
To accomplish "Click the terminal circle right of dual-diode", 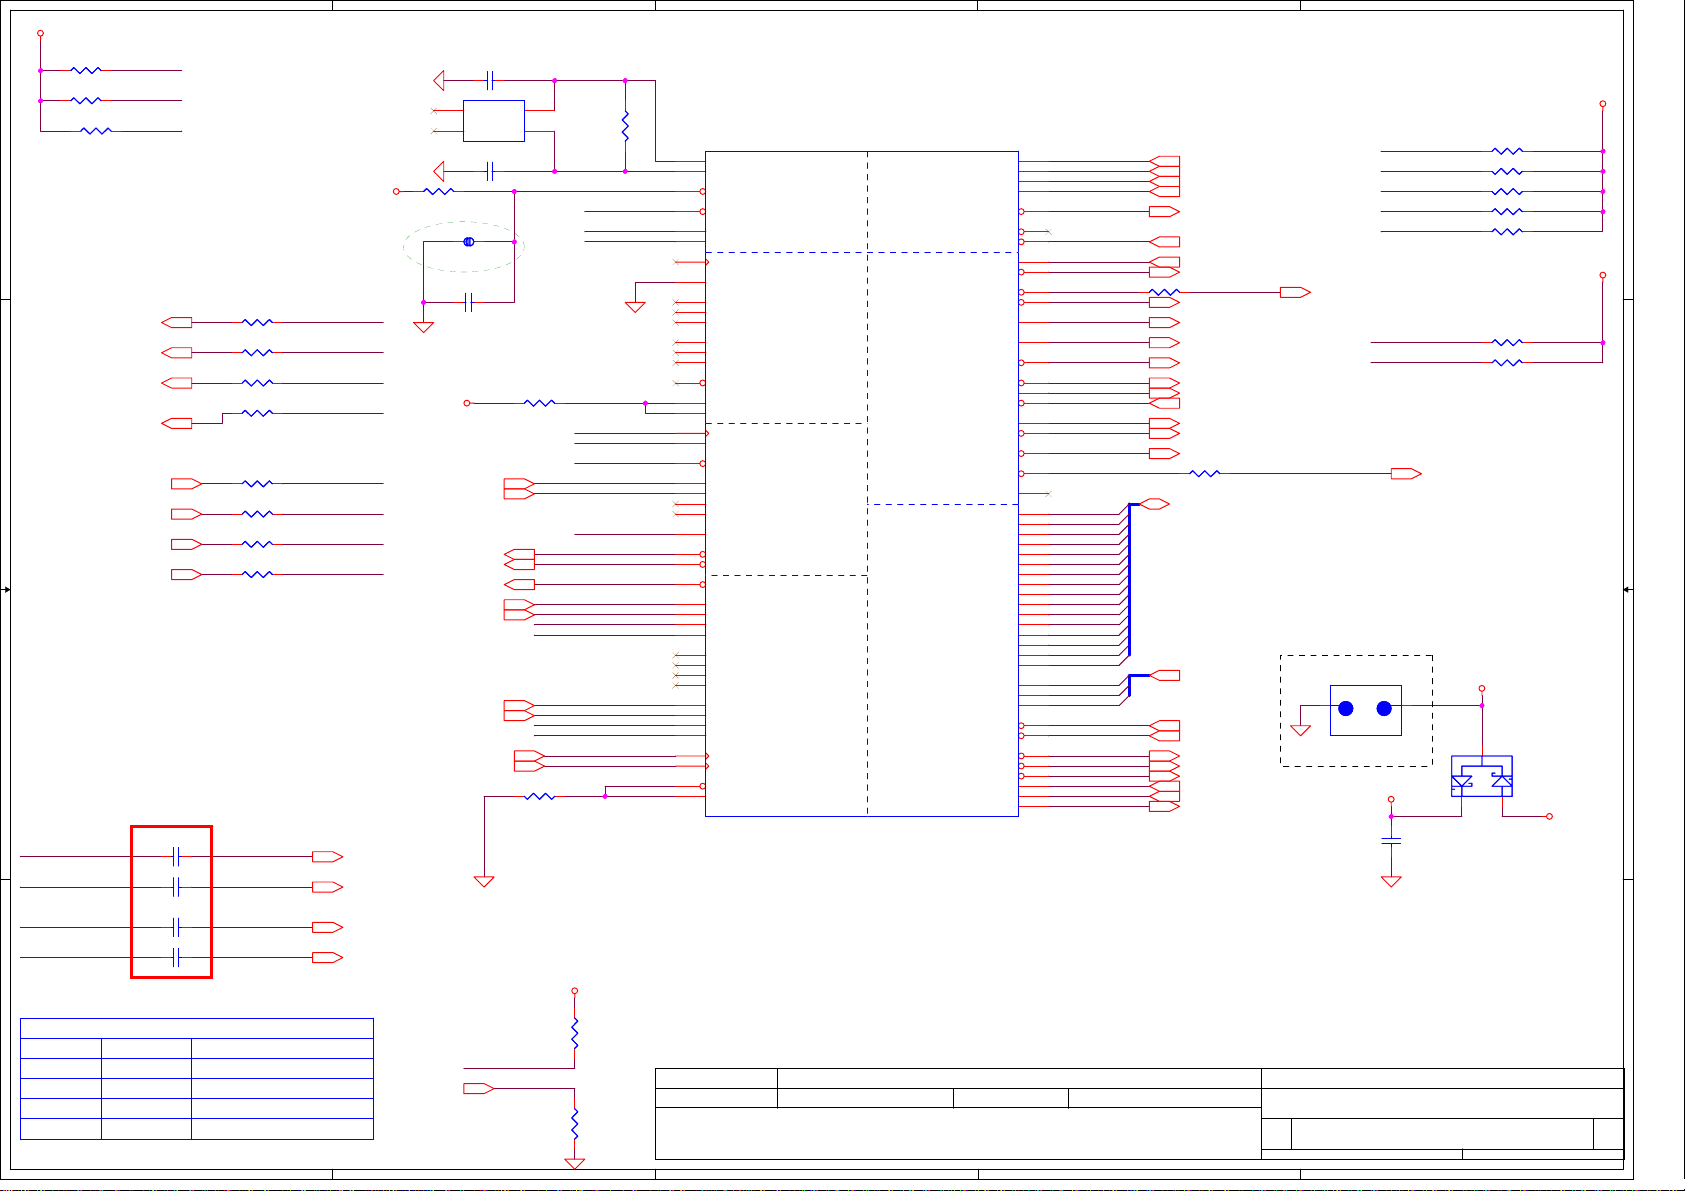I will point(1550,816).
